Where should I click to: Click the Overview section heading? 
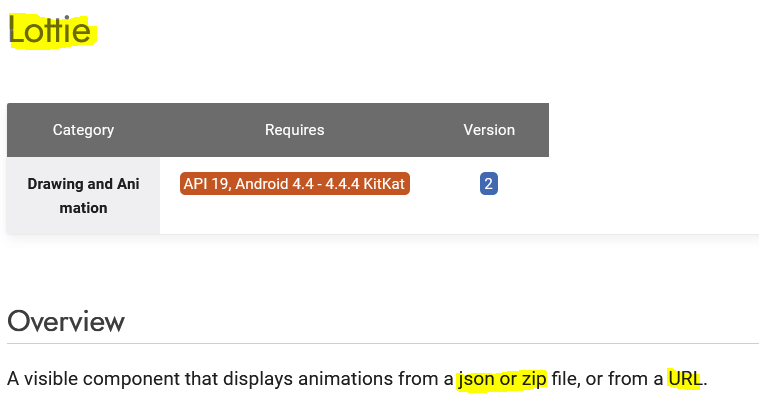(x=66, y=321)
